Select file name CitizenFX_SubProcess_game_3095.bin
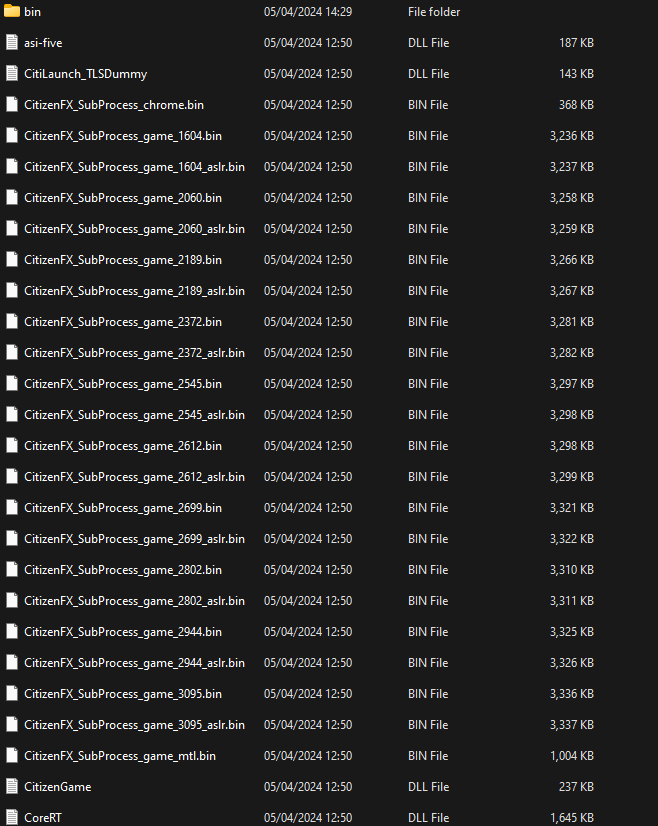Viewport: 658px width, 826px height. pyautogui.click(x=123, y=694)
